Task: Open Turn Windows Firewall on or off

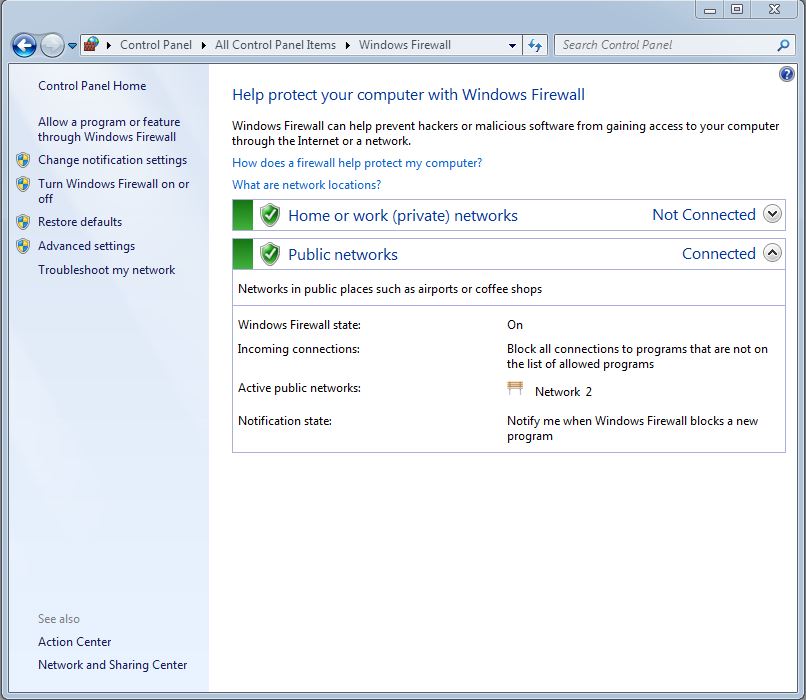Action: click(x=114, y=191)
